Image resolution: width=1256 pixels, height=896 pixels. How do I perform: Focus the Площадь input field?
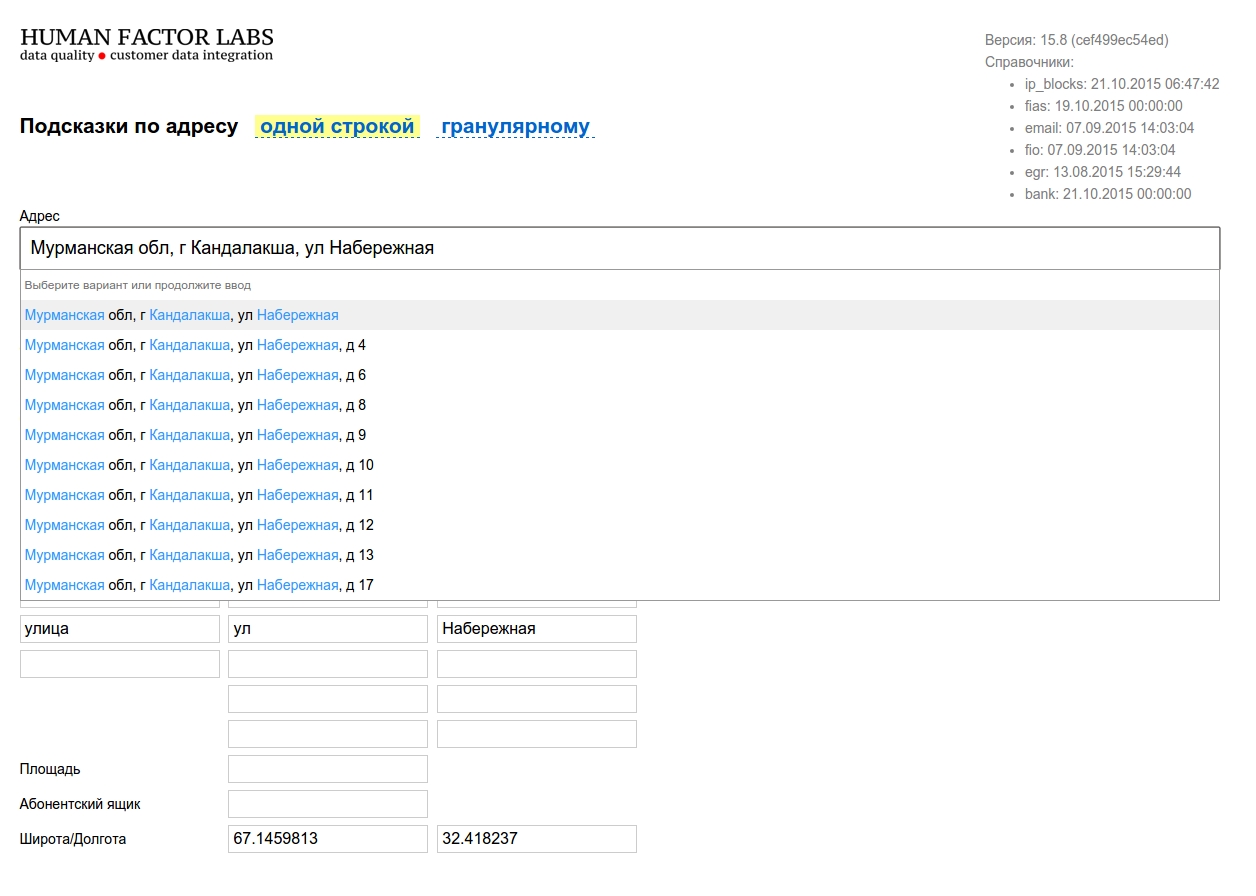point(327,769)
